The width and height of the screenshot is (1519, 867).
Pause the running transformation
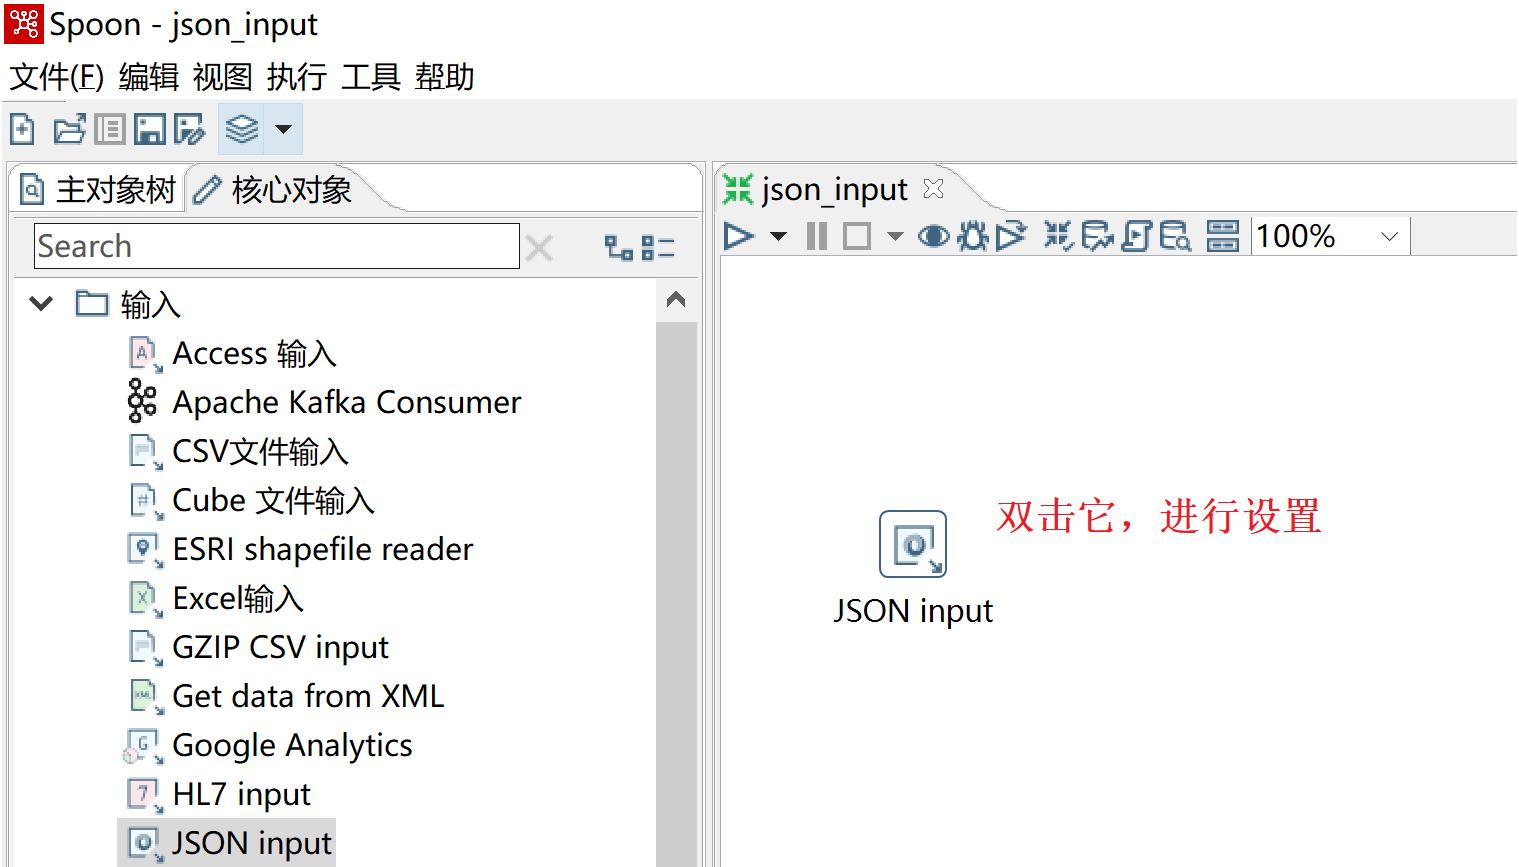point(817,237)
